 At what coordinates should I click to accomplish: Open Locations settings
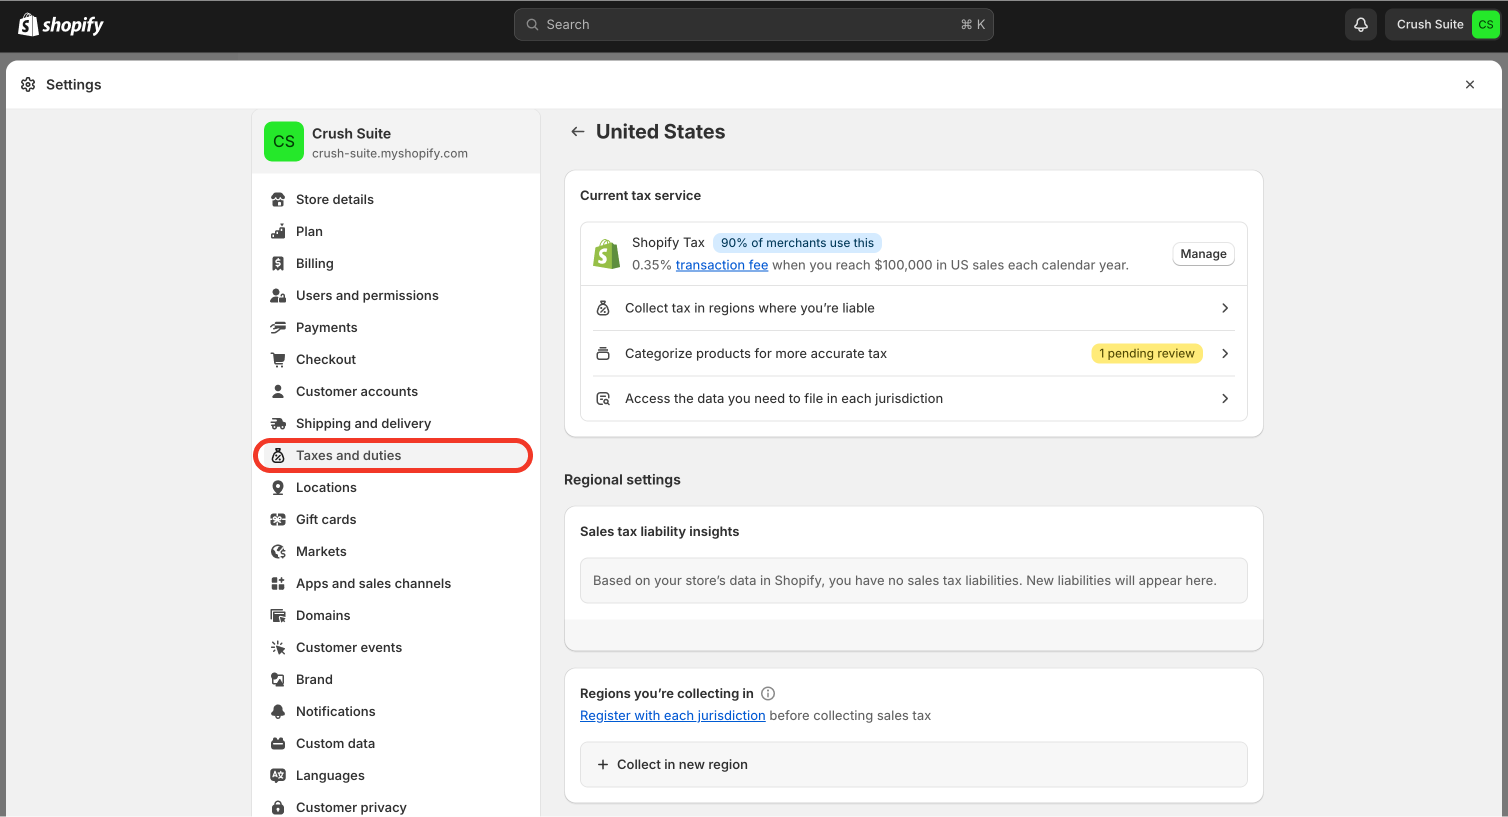coord(395,488)
